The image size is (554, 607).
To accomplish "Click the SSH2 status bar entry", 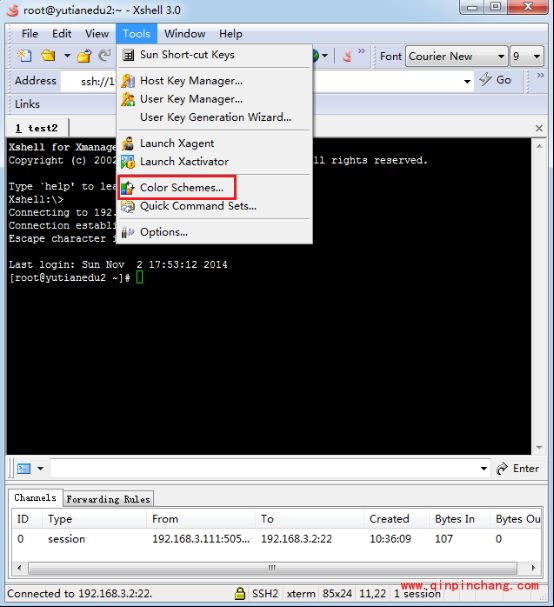I will [265, 594].
